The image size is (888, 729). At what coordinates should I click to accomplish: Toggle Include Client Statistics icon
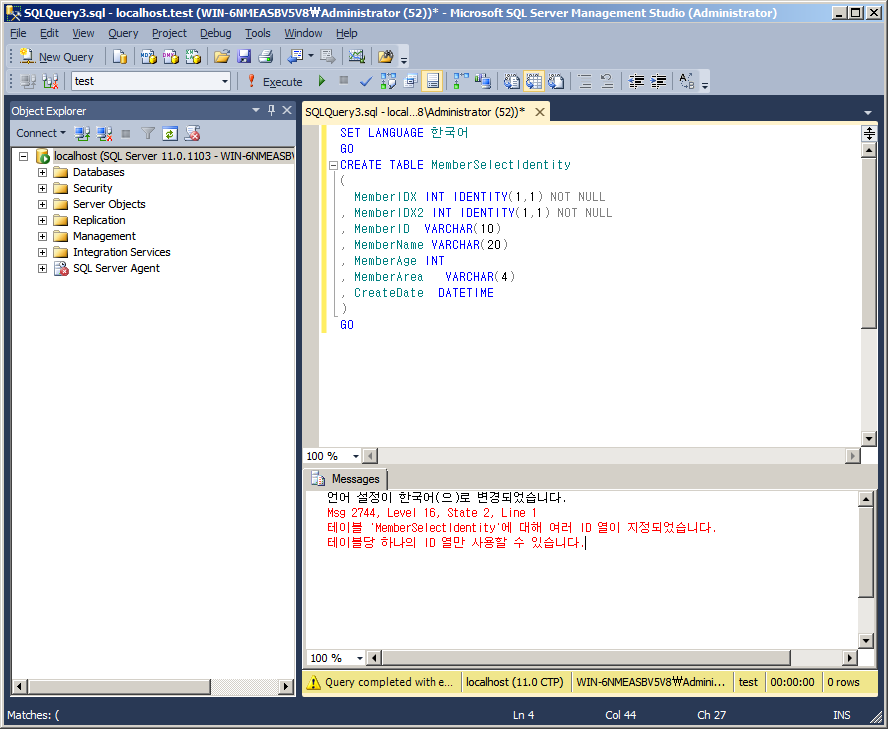pos(483,82)
